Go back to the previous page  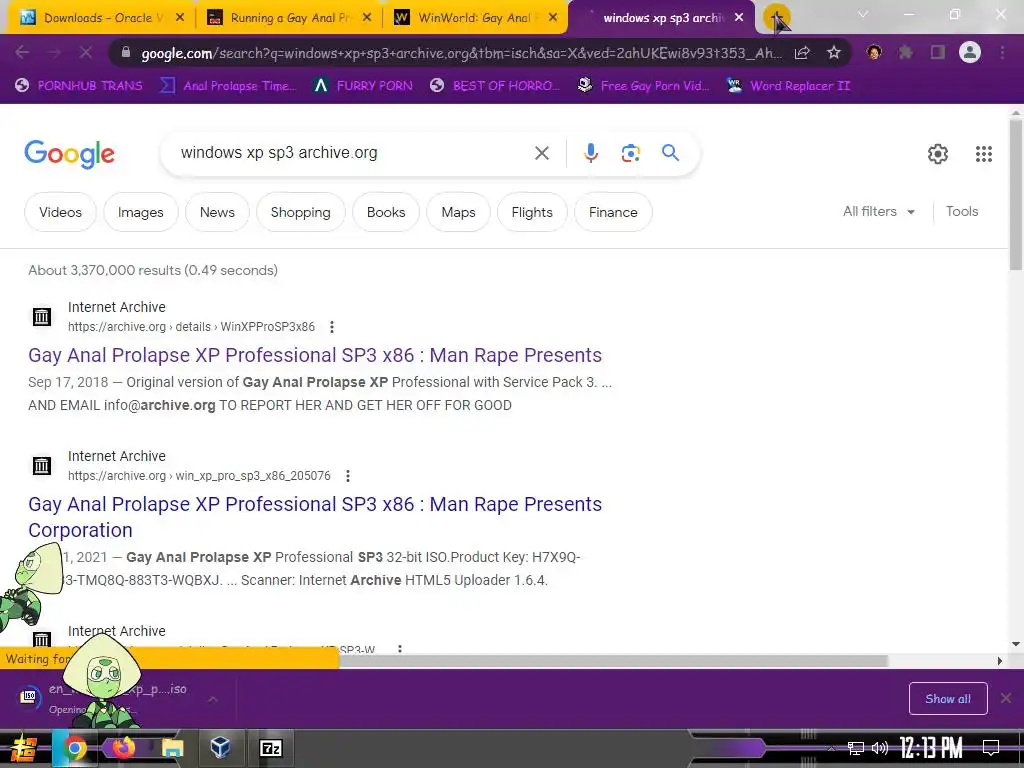click(22, 53)
